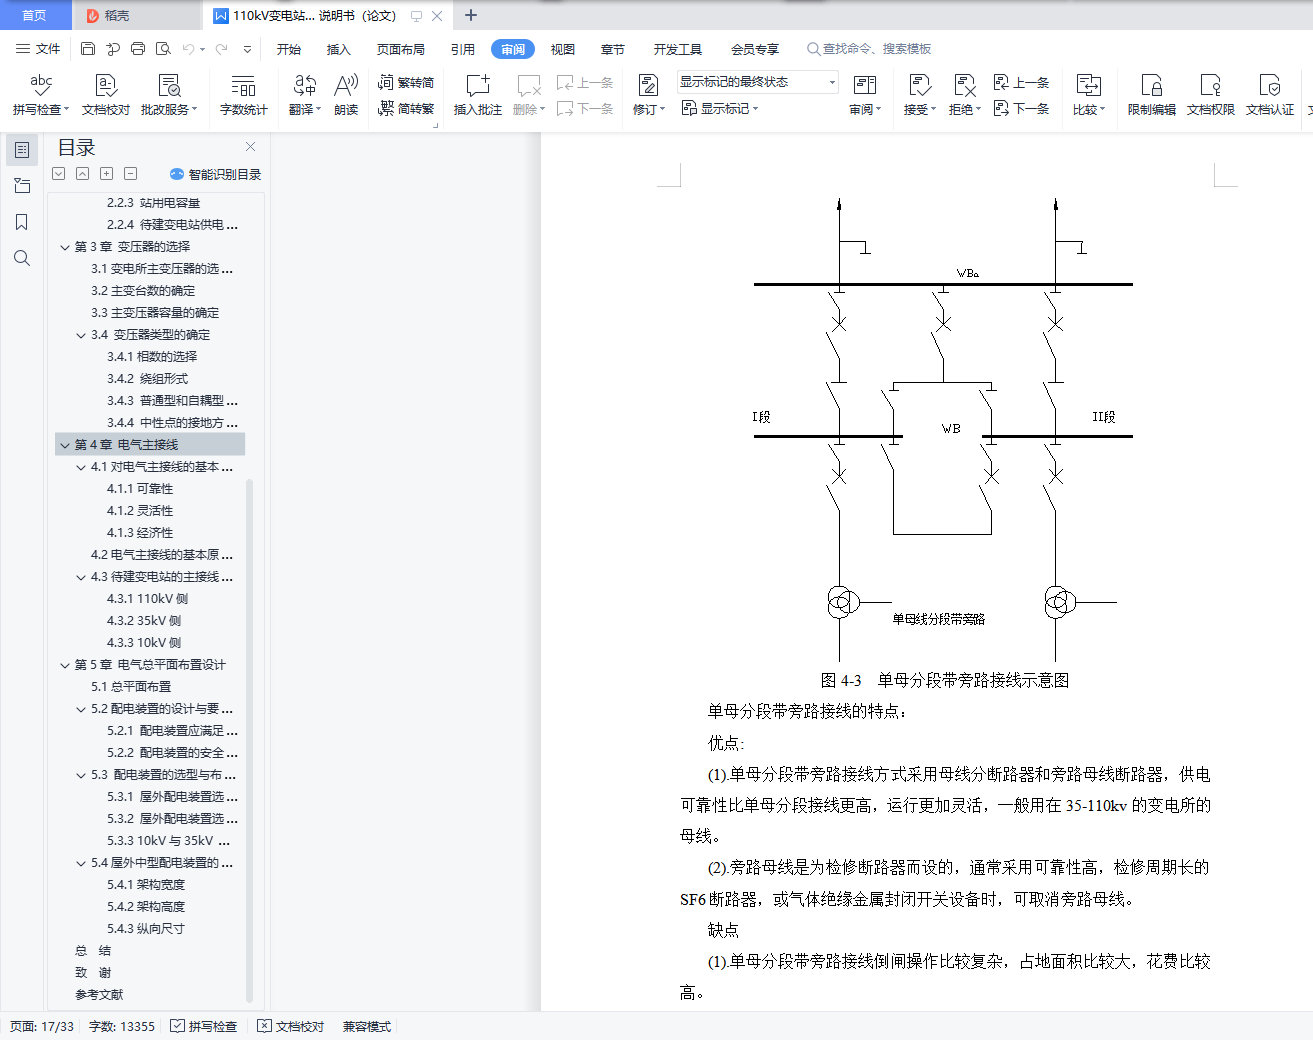Click the 修订 track changes icon
This screenshot has height=1040, width=1313.
pyautogui.click(x=648, y=86)
